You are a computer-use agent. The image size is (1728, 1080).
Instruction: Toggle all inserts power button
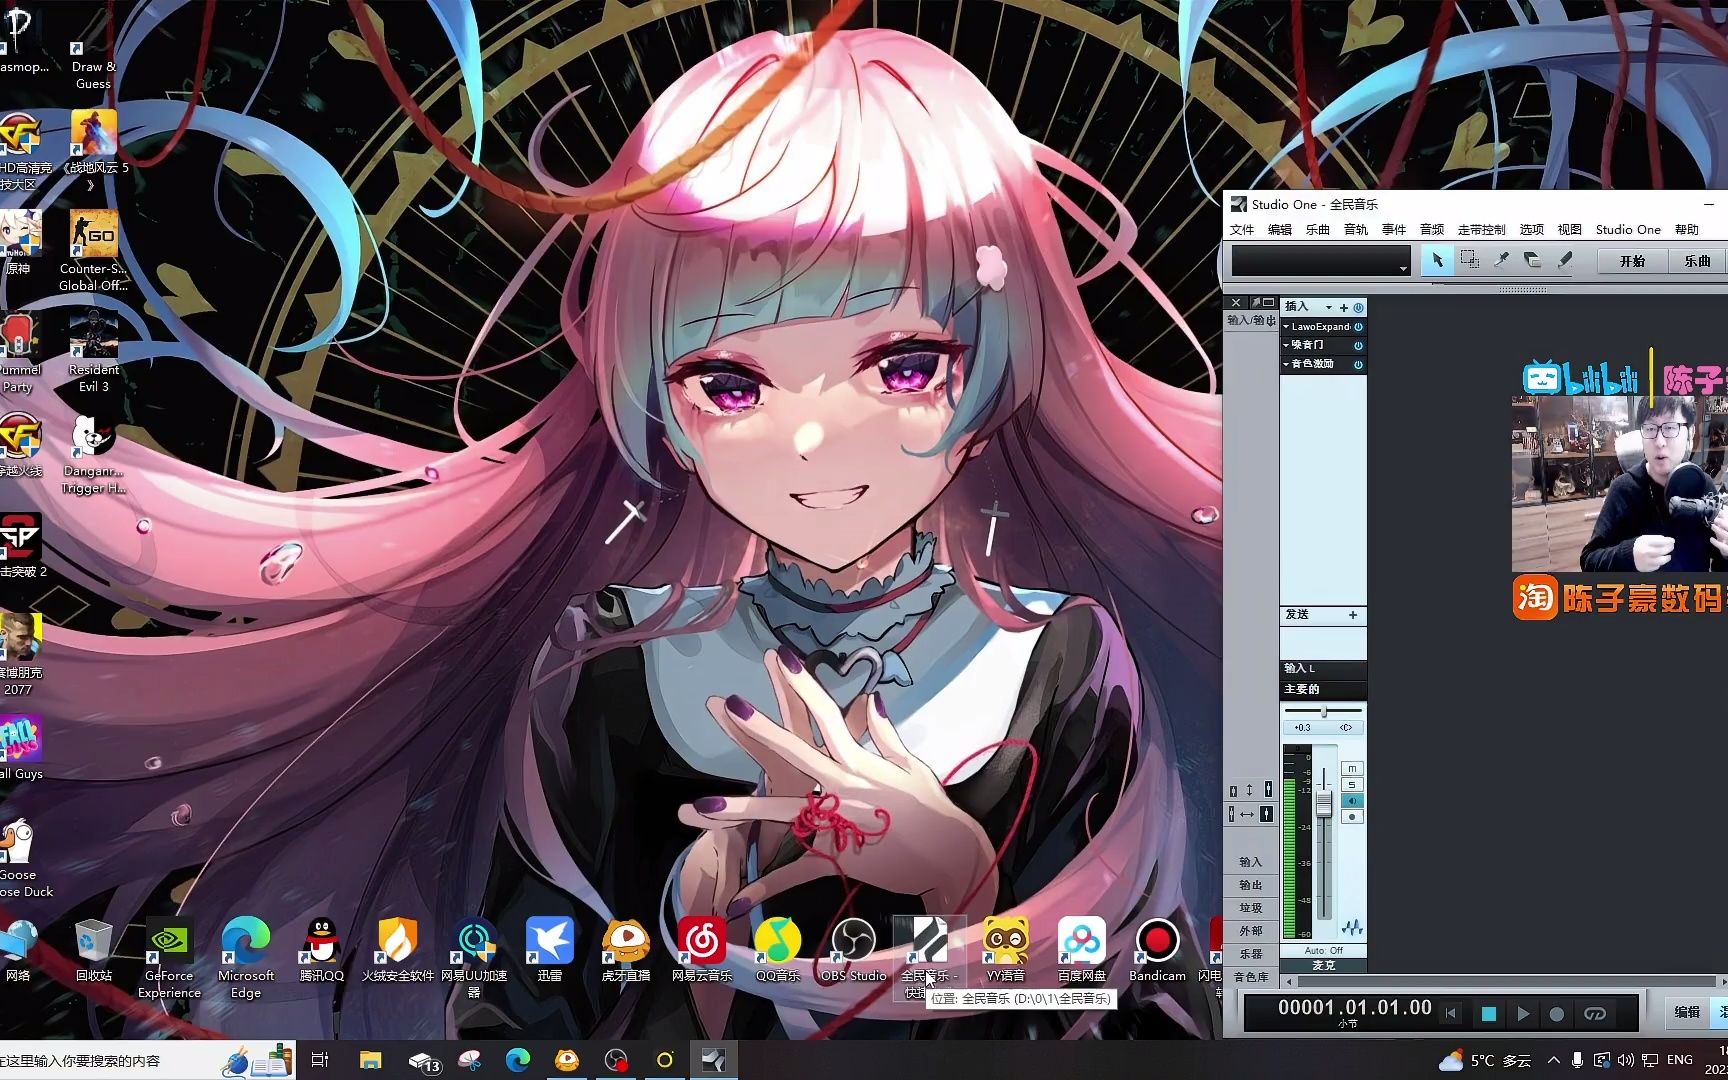(x=1358, y=307)
